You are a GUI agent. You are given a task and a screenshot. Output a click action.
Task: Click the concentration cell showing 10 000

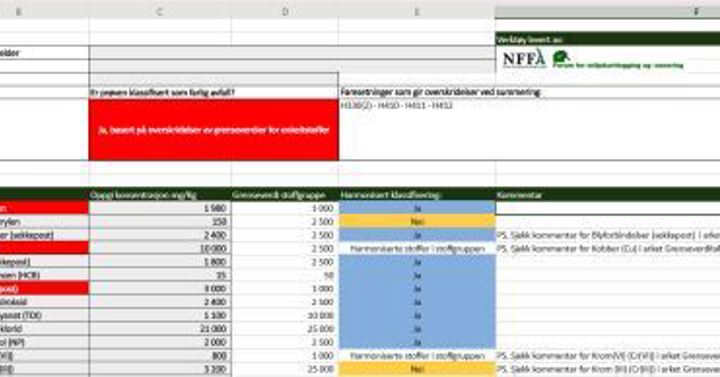click(x=160, y=248)
